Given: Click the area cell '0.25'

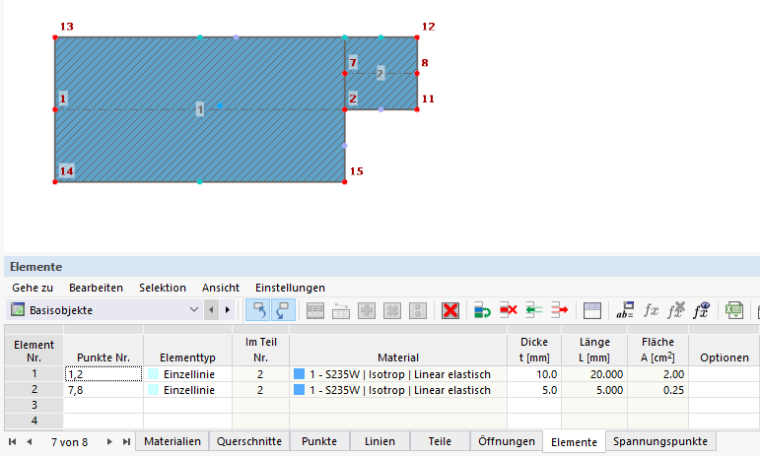Looking at the screenshot, I should [658, 390].
